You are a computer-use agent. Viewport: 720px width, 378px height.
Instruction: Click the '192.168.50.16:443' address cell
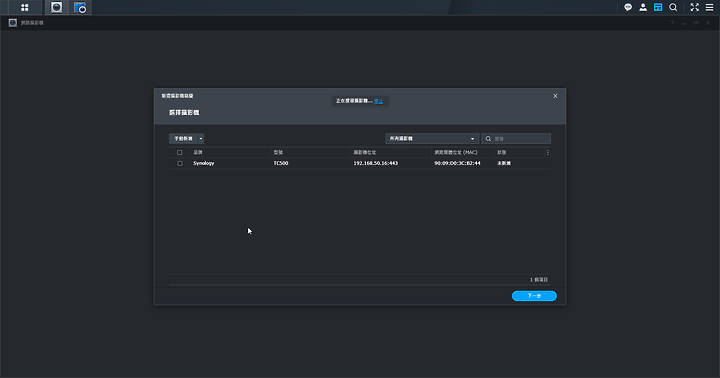tap(375, 164)
